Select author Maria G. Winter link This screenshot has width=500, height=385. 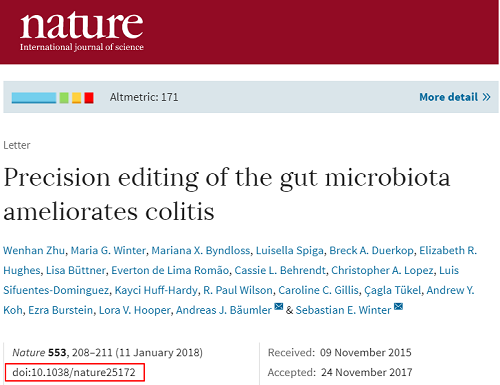pyautogui.click(x=108, y=250)
